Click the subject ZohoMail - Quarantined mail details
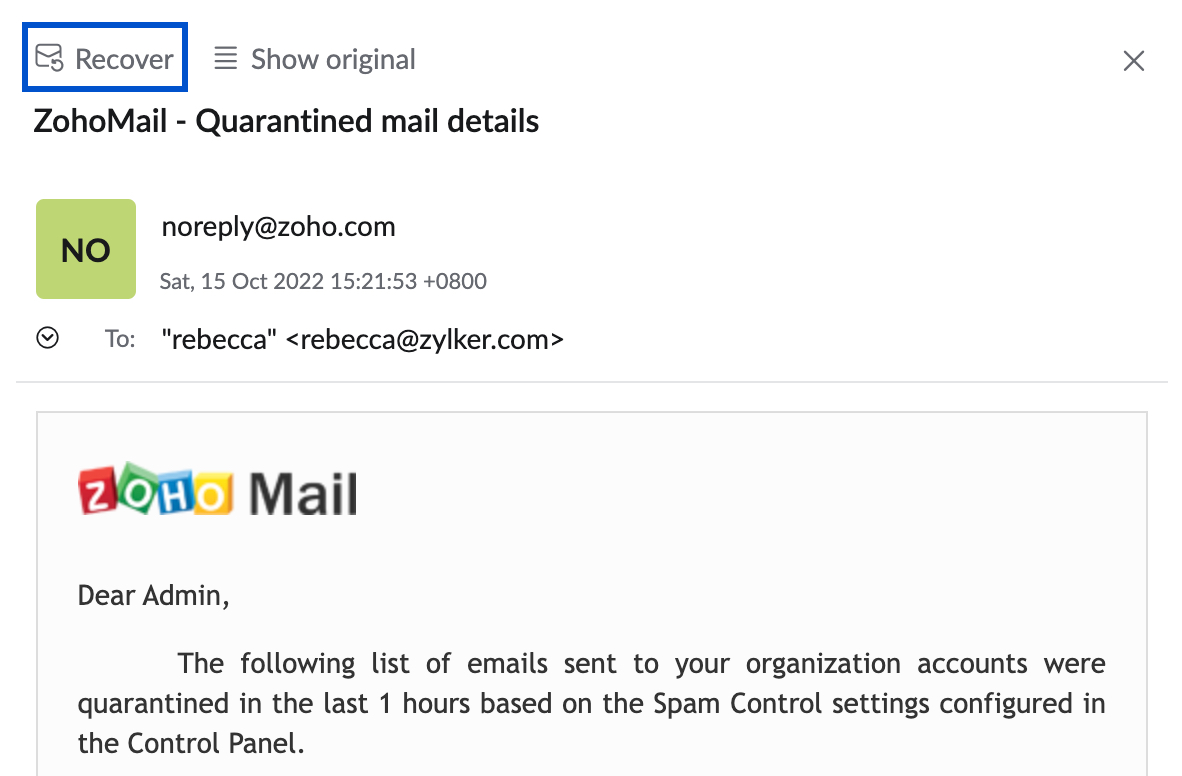The image size is (1182, 776). [x=286, y=121]
